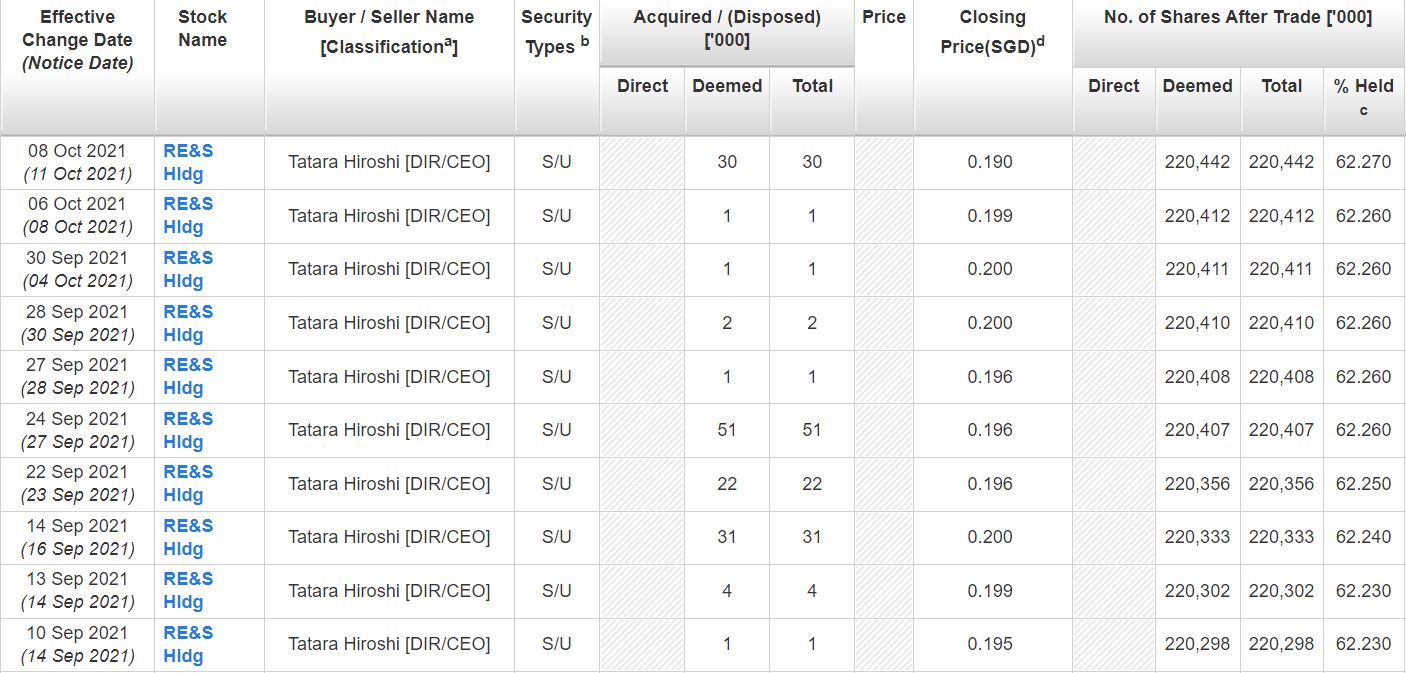Click RE&S Hldg link for 30 Sep 2021 trade
This screenshot has height=673, width=1406.
point(188,269)
